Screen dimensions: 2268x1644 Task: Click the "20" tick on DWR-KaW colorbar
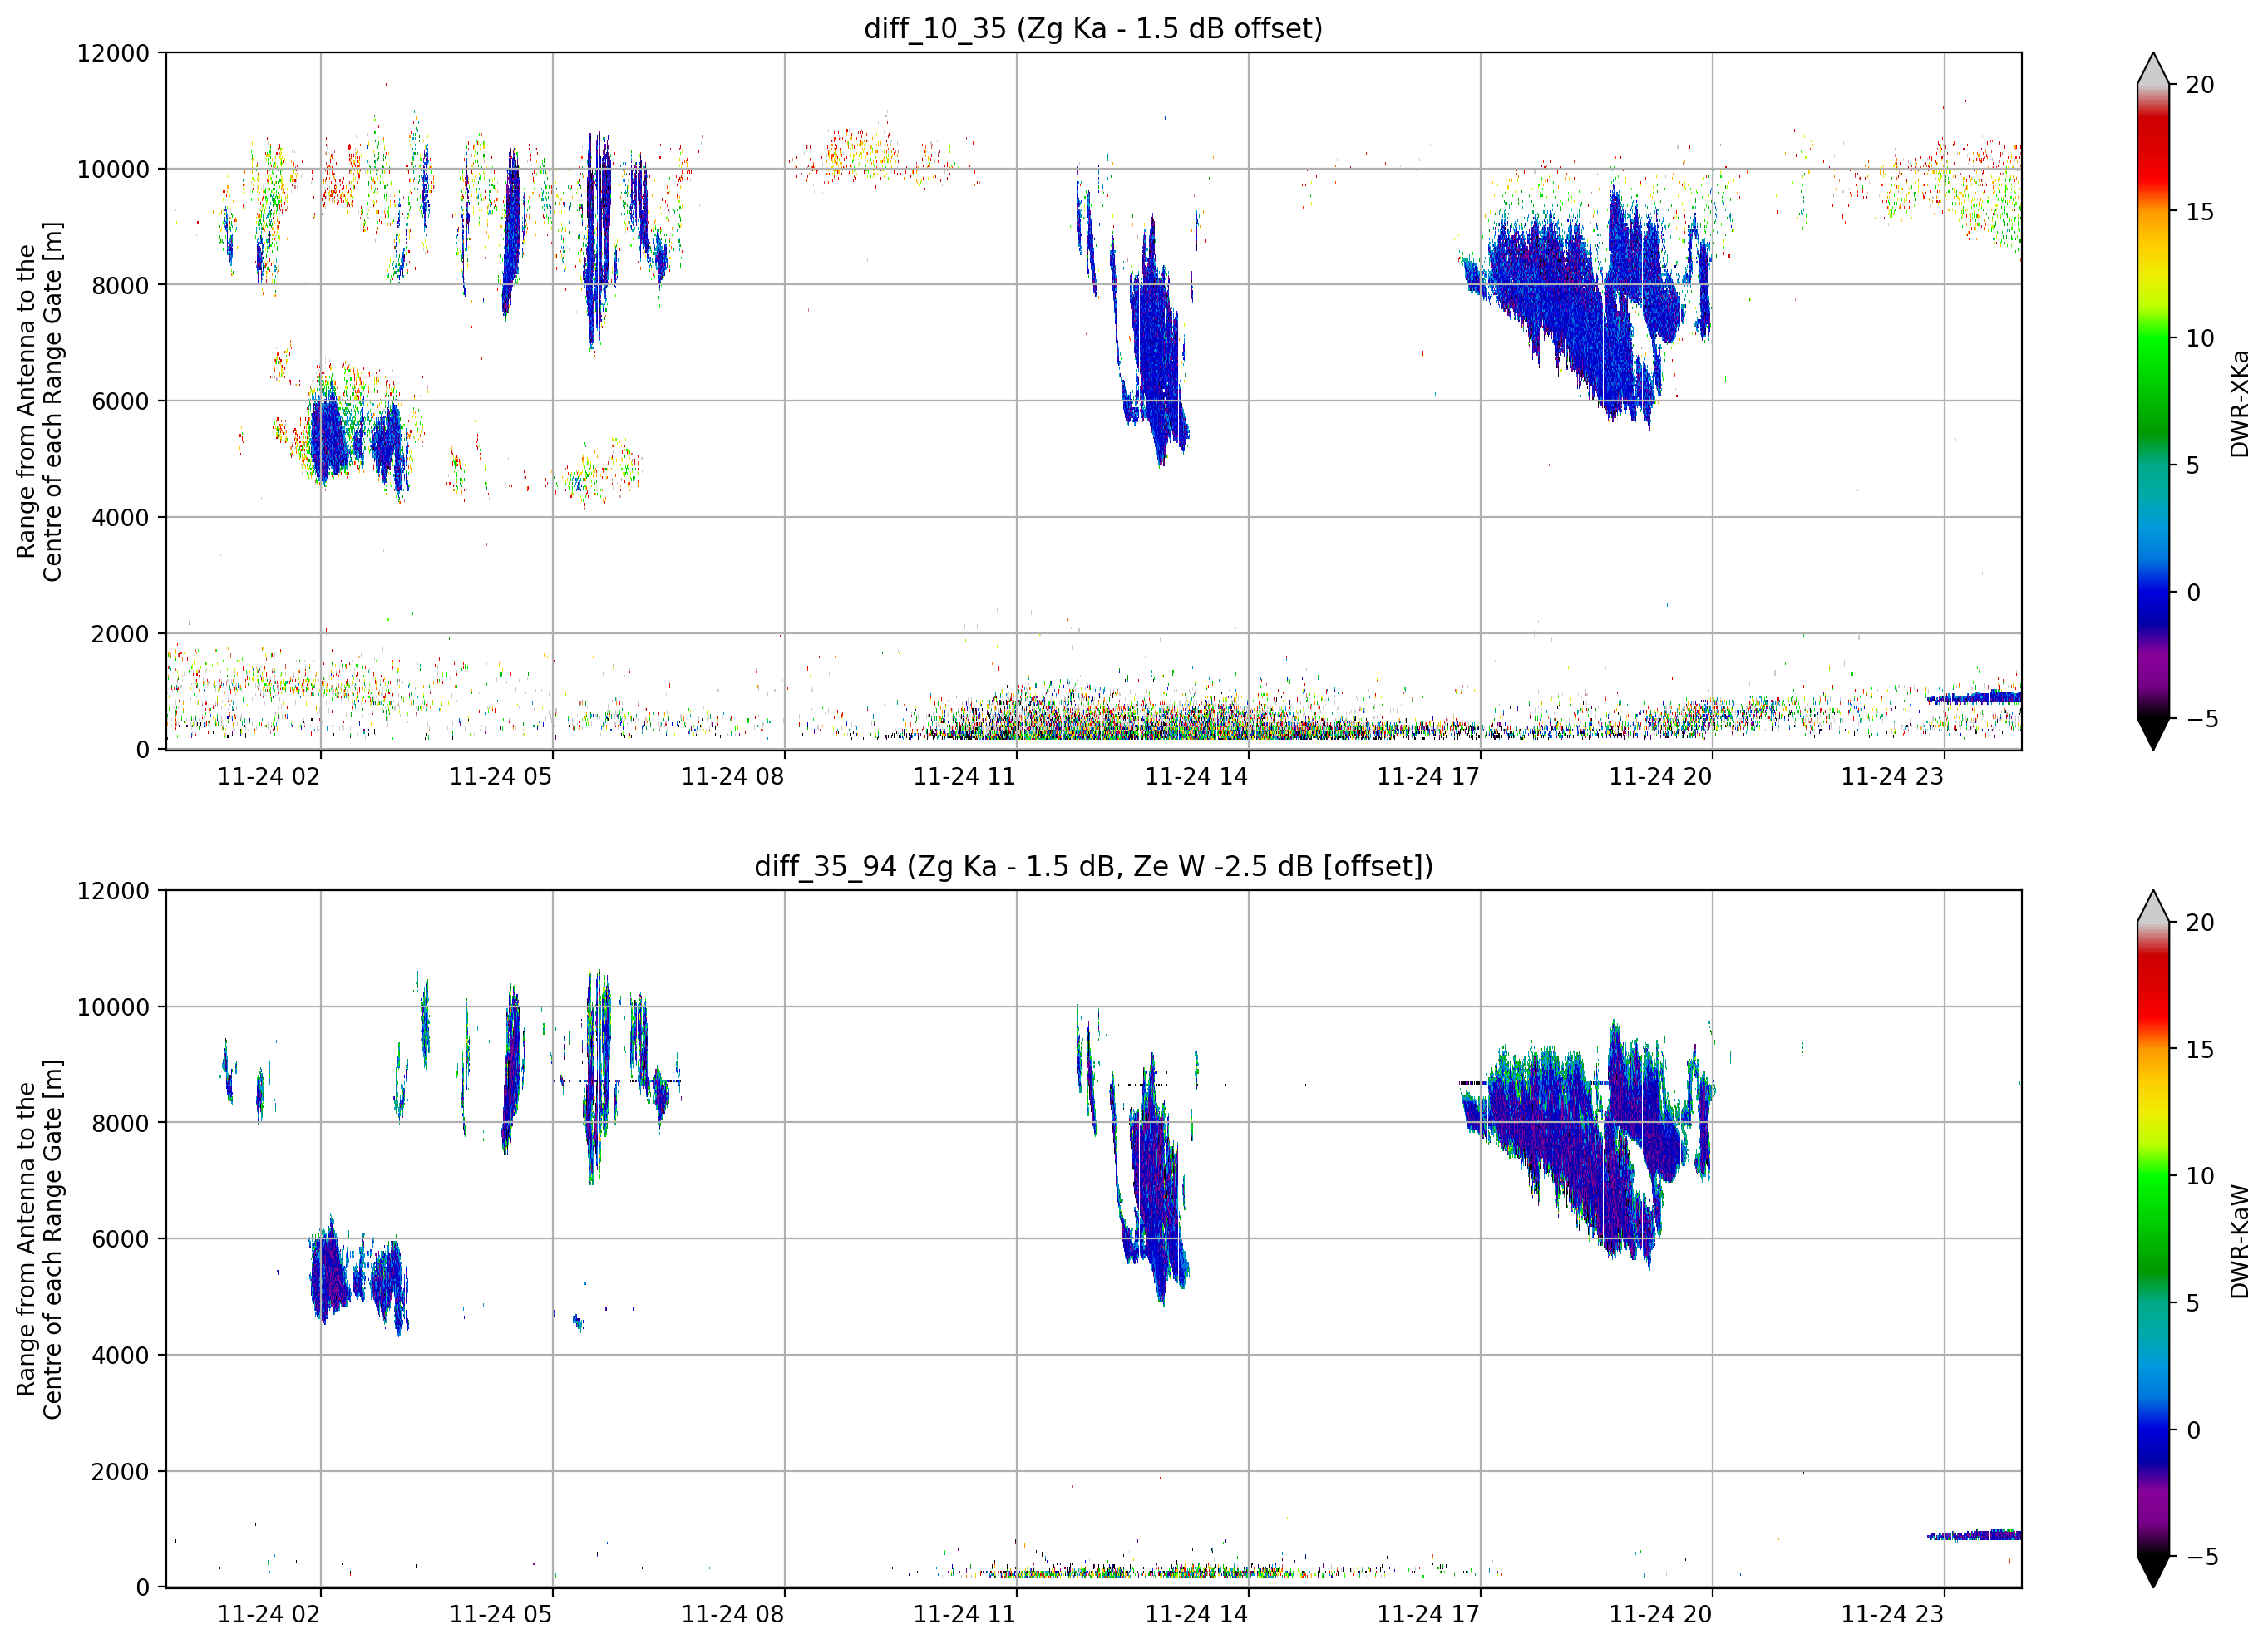(x=2200, y=923)
